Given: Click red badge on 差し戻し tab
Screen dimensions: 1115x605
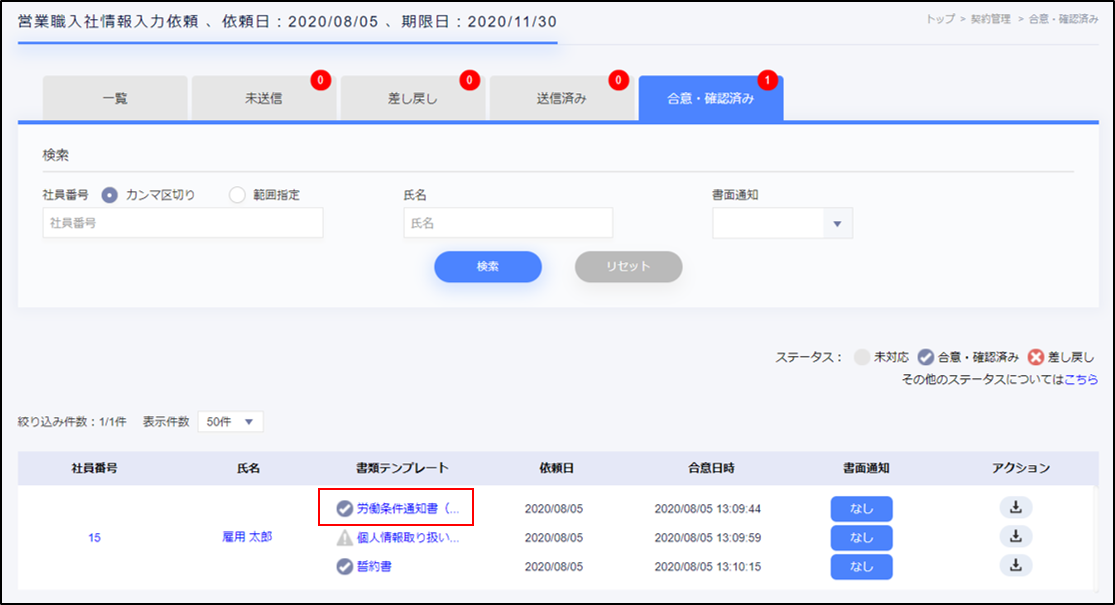Looking at the screenshot, I should [x=469, y=80].
